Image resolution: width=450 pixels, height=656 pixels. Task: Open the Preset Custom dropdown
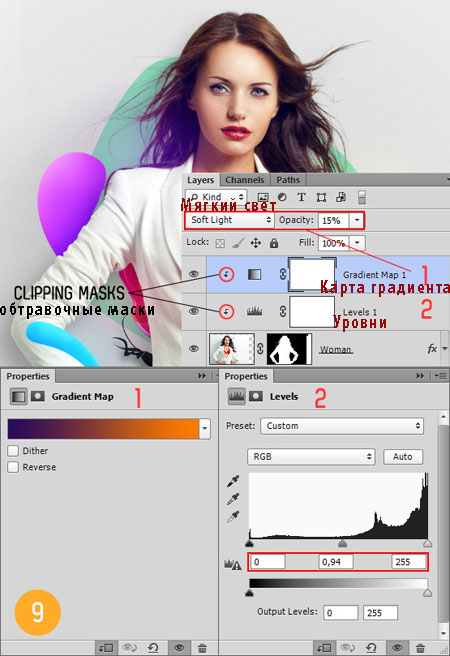coord(342,426)
